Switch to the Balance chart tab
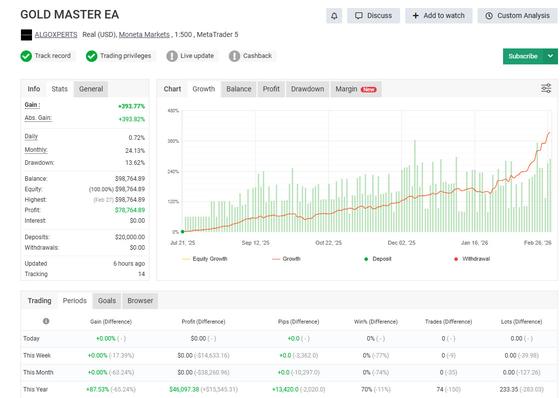Image resolution: width=560 pixels, height=398 pixels. pos(239,89)
